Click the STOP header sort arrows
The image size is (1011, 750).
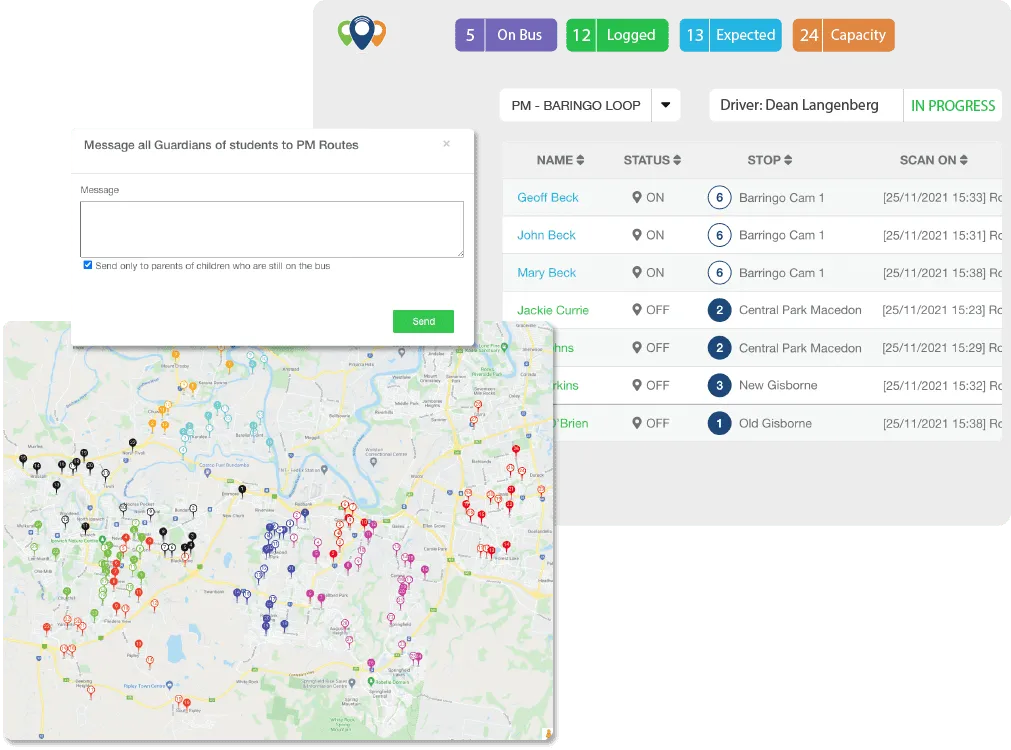point(789,160)
